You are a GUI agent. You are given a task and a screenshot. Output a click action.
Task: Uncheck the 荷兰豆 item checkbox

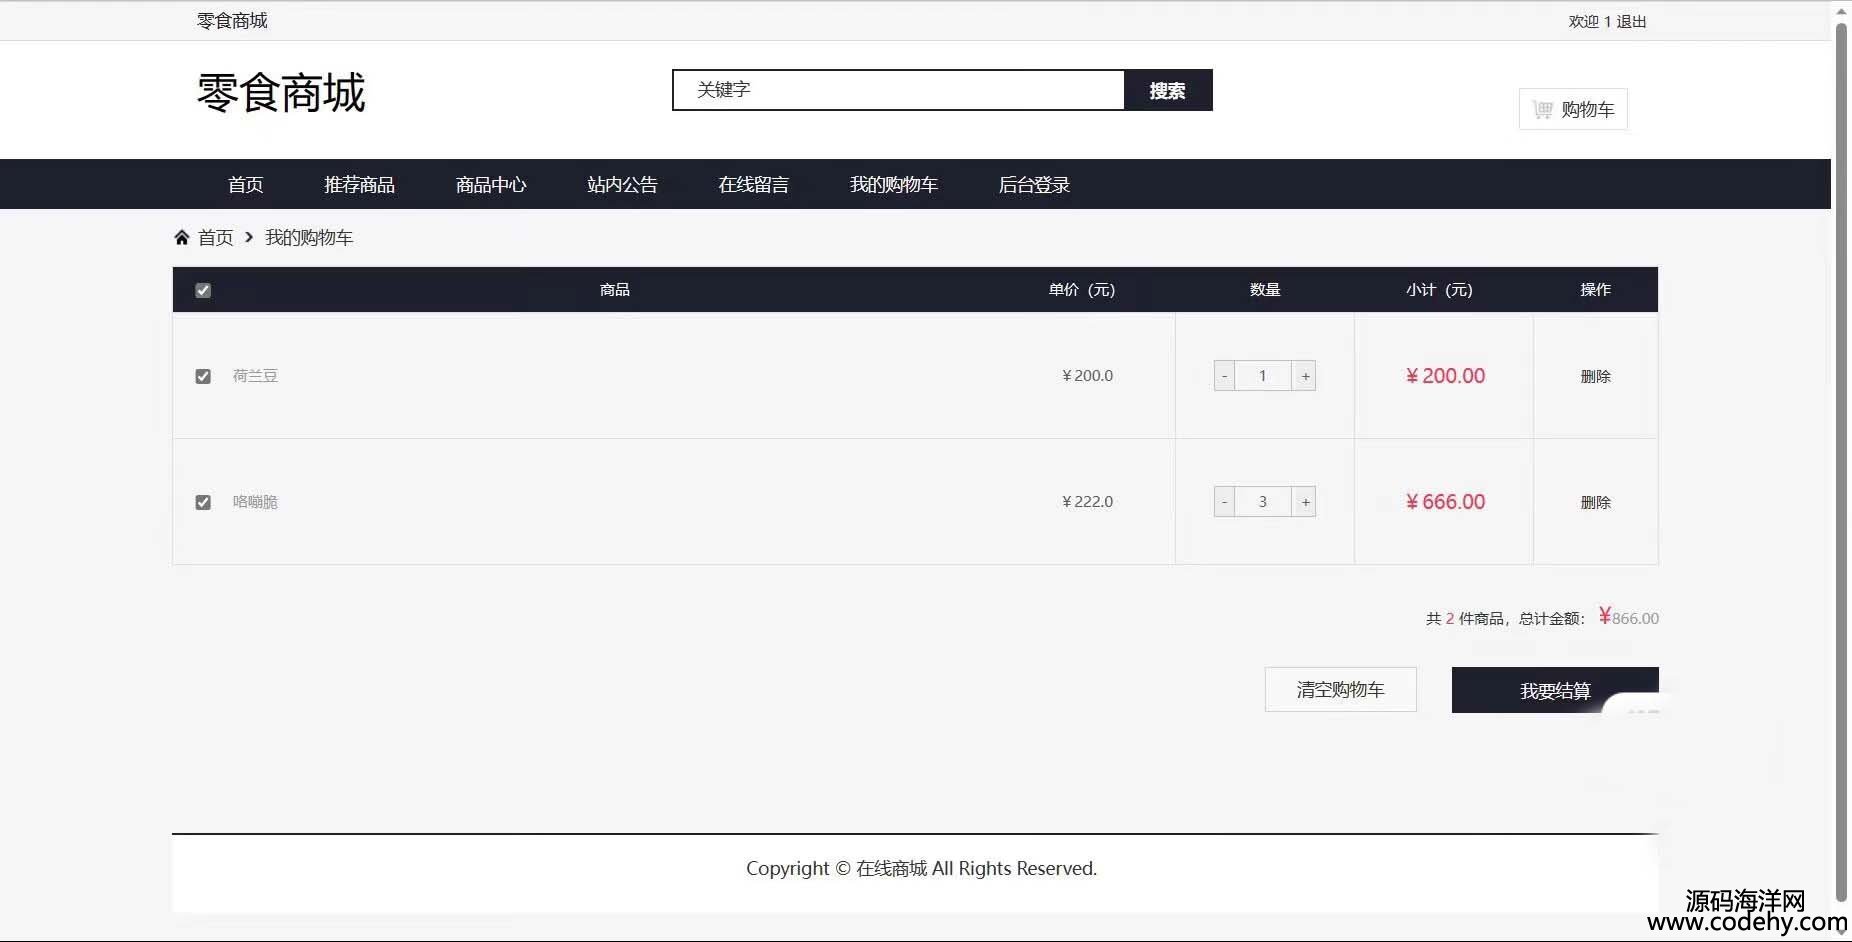203,376
